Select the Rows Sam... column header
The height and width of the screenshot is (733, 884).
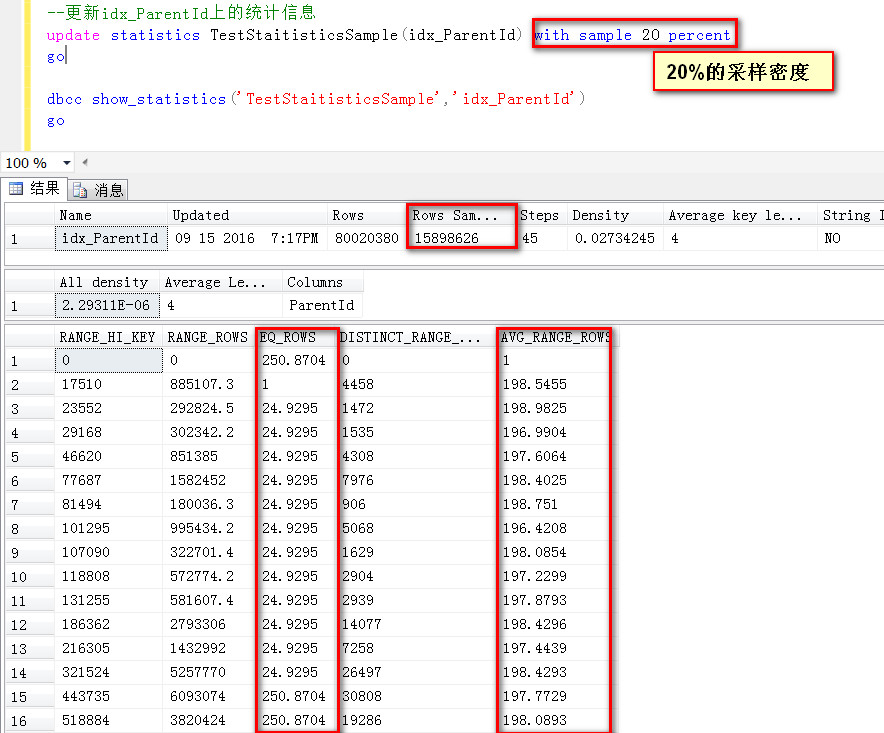click(461, 215)
